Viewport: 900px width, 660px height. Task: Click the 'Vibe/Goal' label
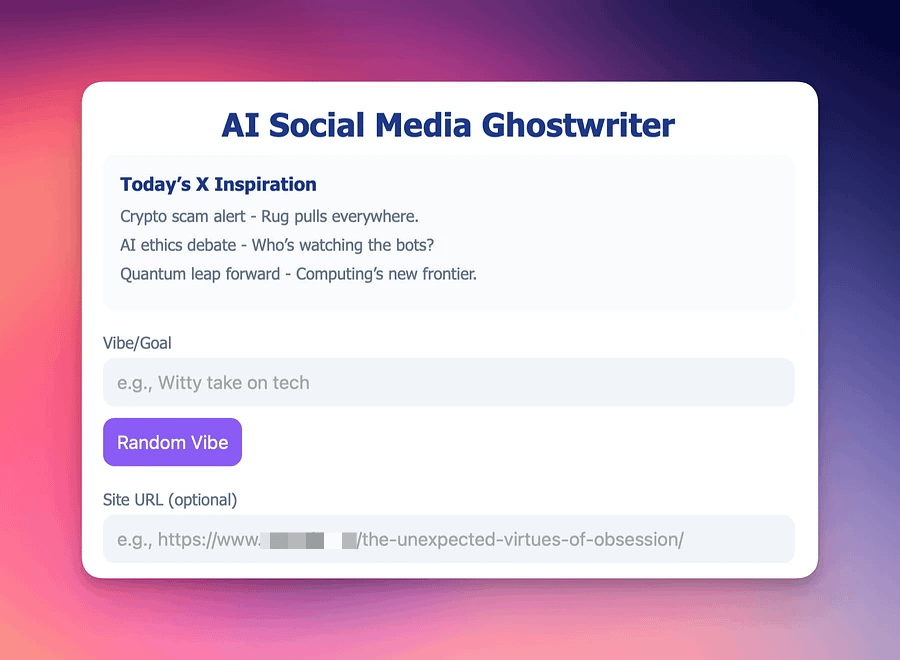click(137, 343)
